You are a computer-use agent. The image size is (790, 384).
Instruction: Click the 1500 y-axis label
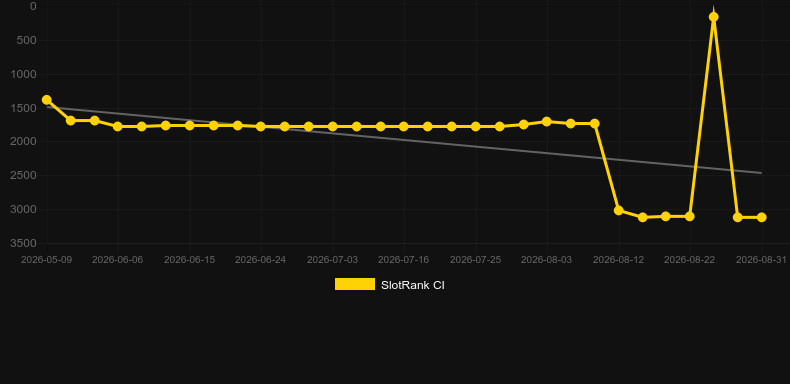click(x=24, y=108)
